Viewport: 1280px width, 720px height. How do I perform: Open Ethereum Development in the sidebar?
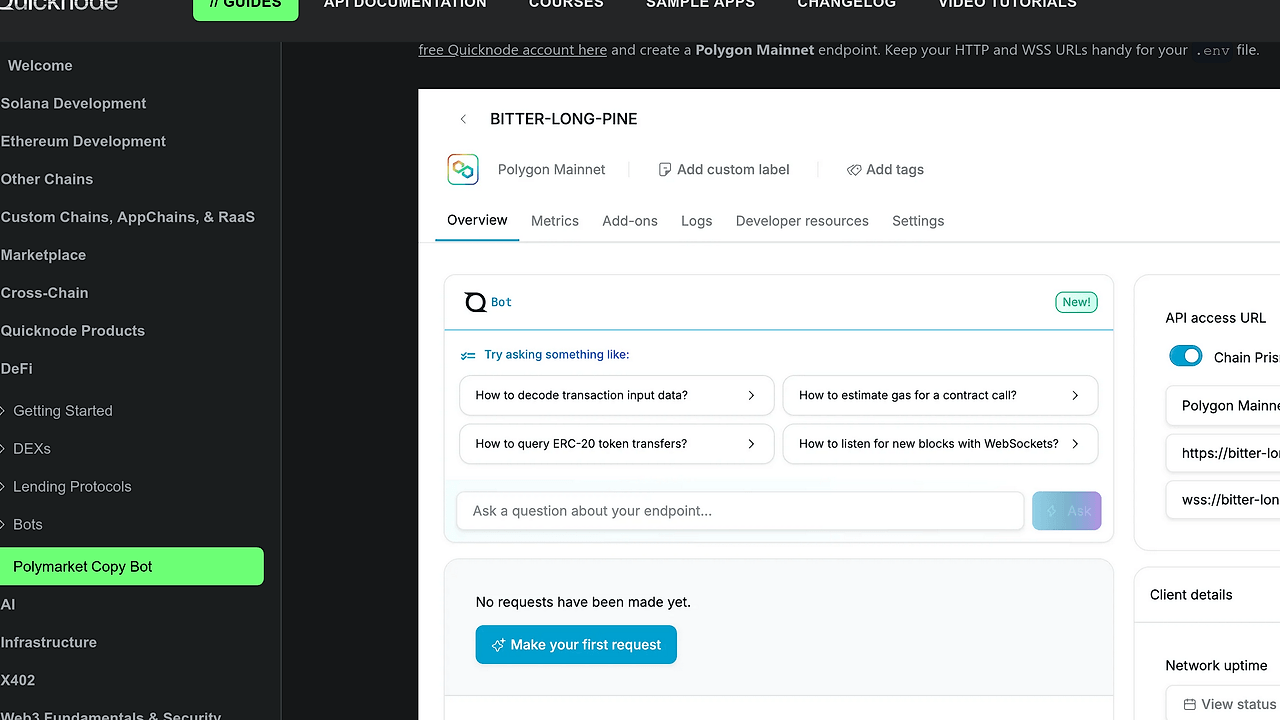[x=83, y=142]
